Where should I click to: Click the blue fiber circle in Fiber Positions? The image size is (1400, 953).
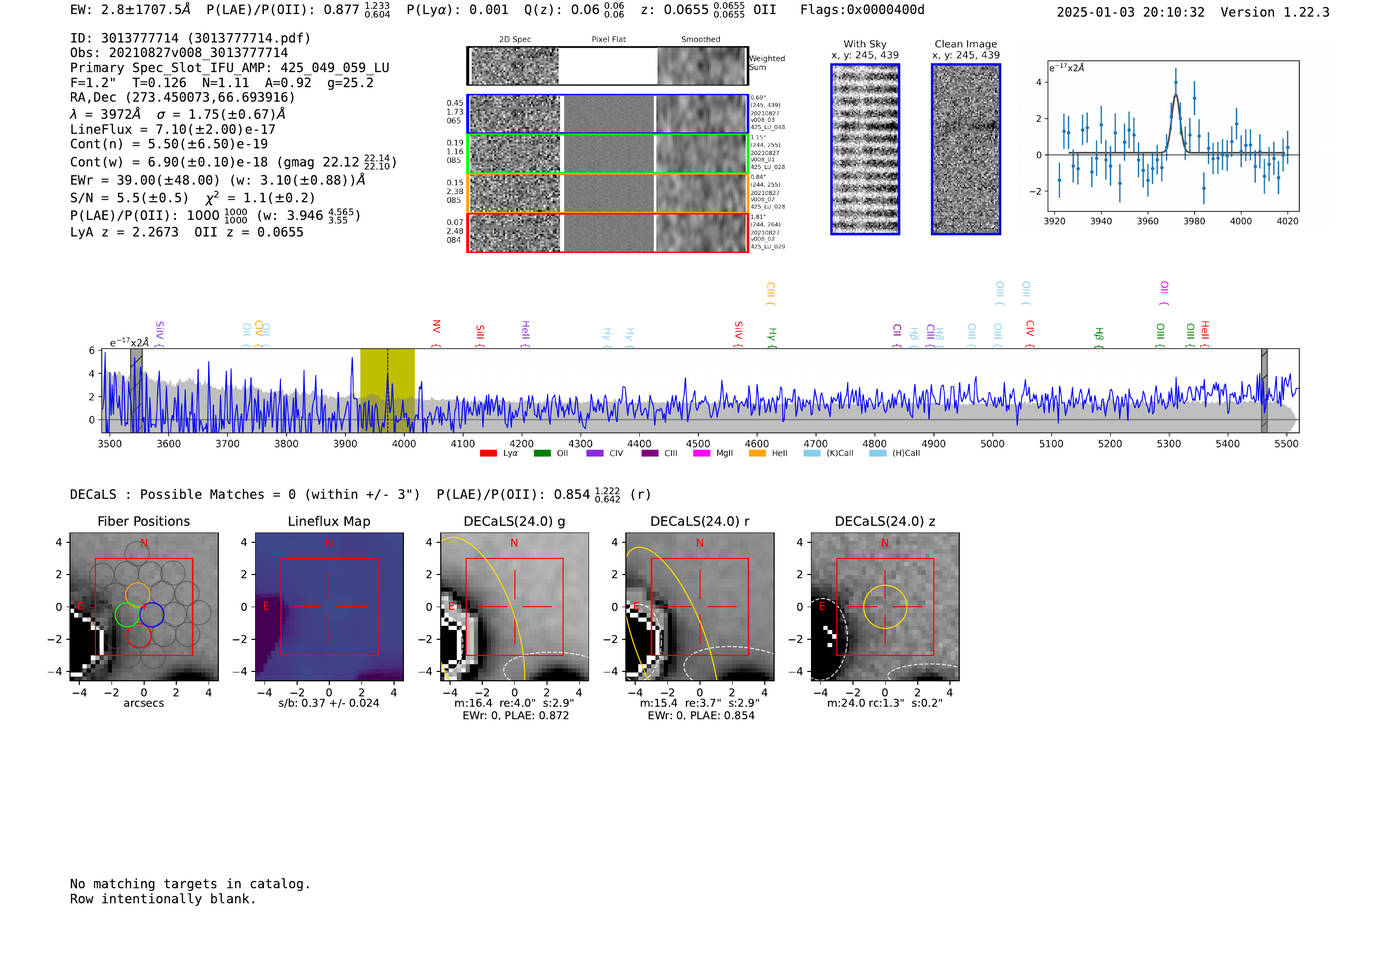(x=151, y=615)
